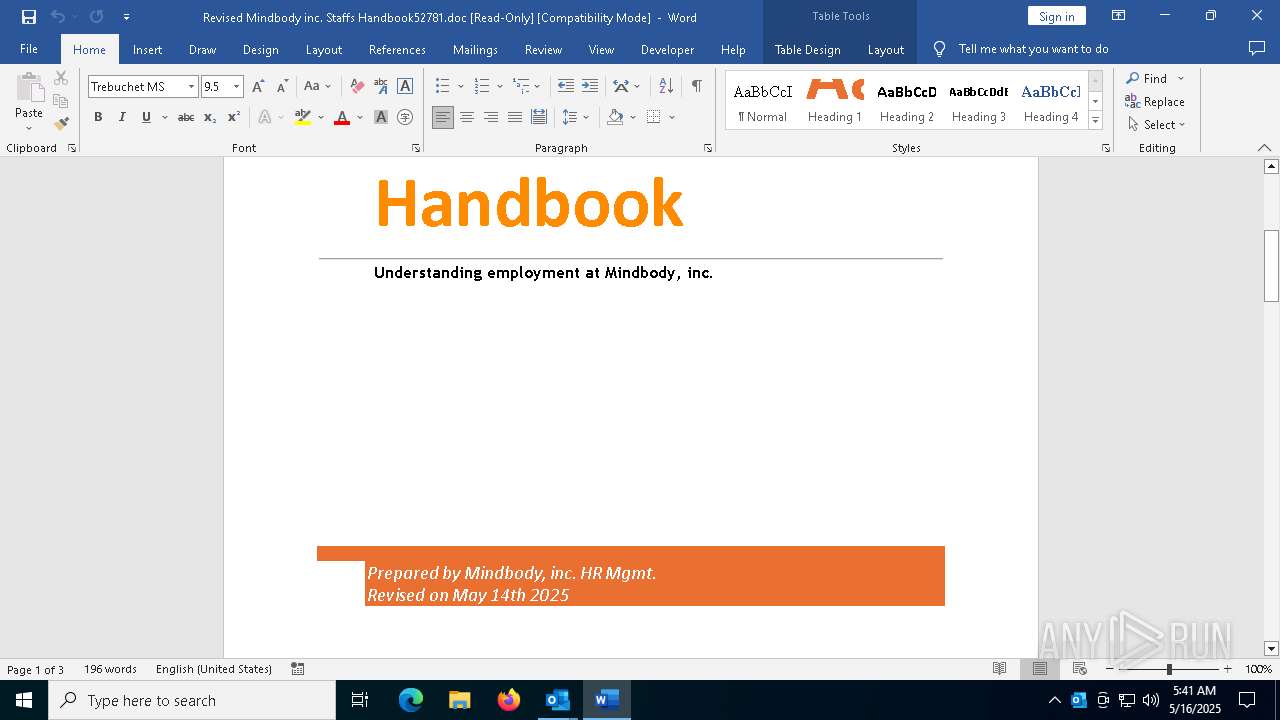
Task: Click vertical scrollbar thumb
Action: coord(1271,265)
